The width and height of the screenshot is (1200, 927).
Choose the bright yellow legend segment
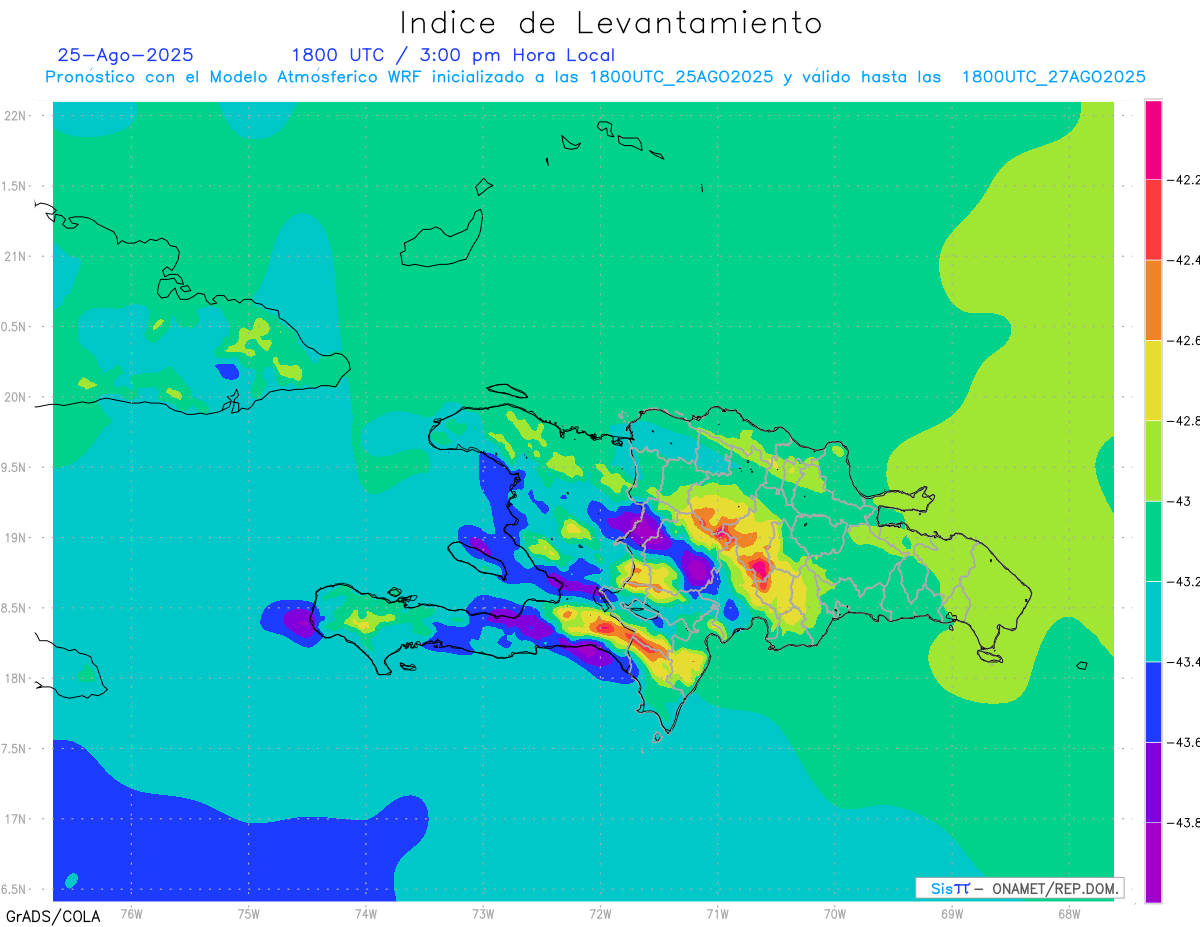[1153, 380]
